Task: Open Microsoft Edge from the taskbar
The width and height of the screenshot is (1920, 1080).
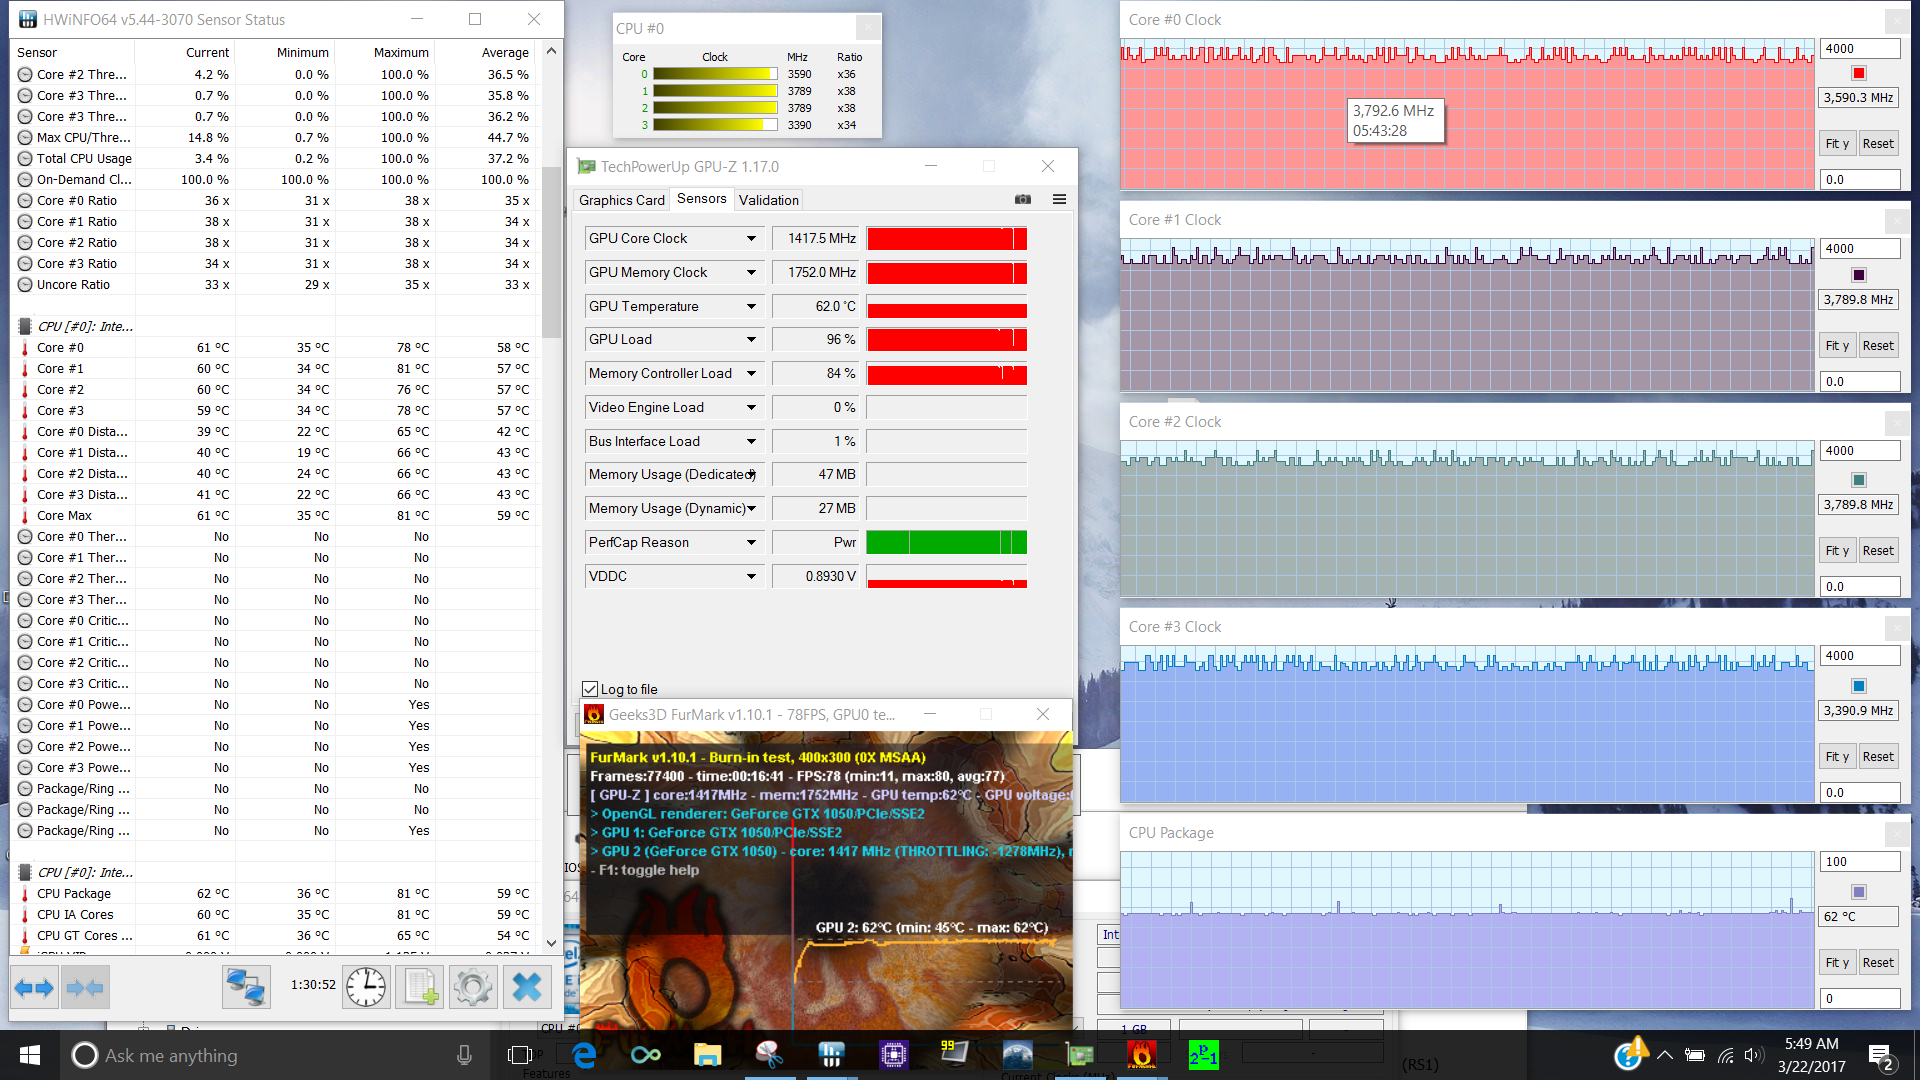Action: point(584,1055)
